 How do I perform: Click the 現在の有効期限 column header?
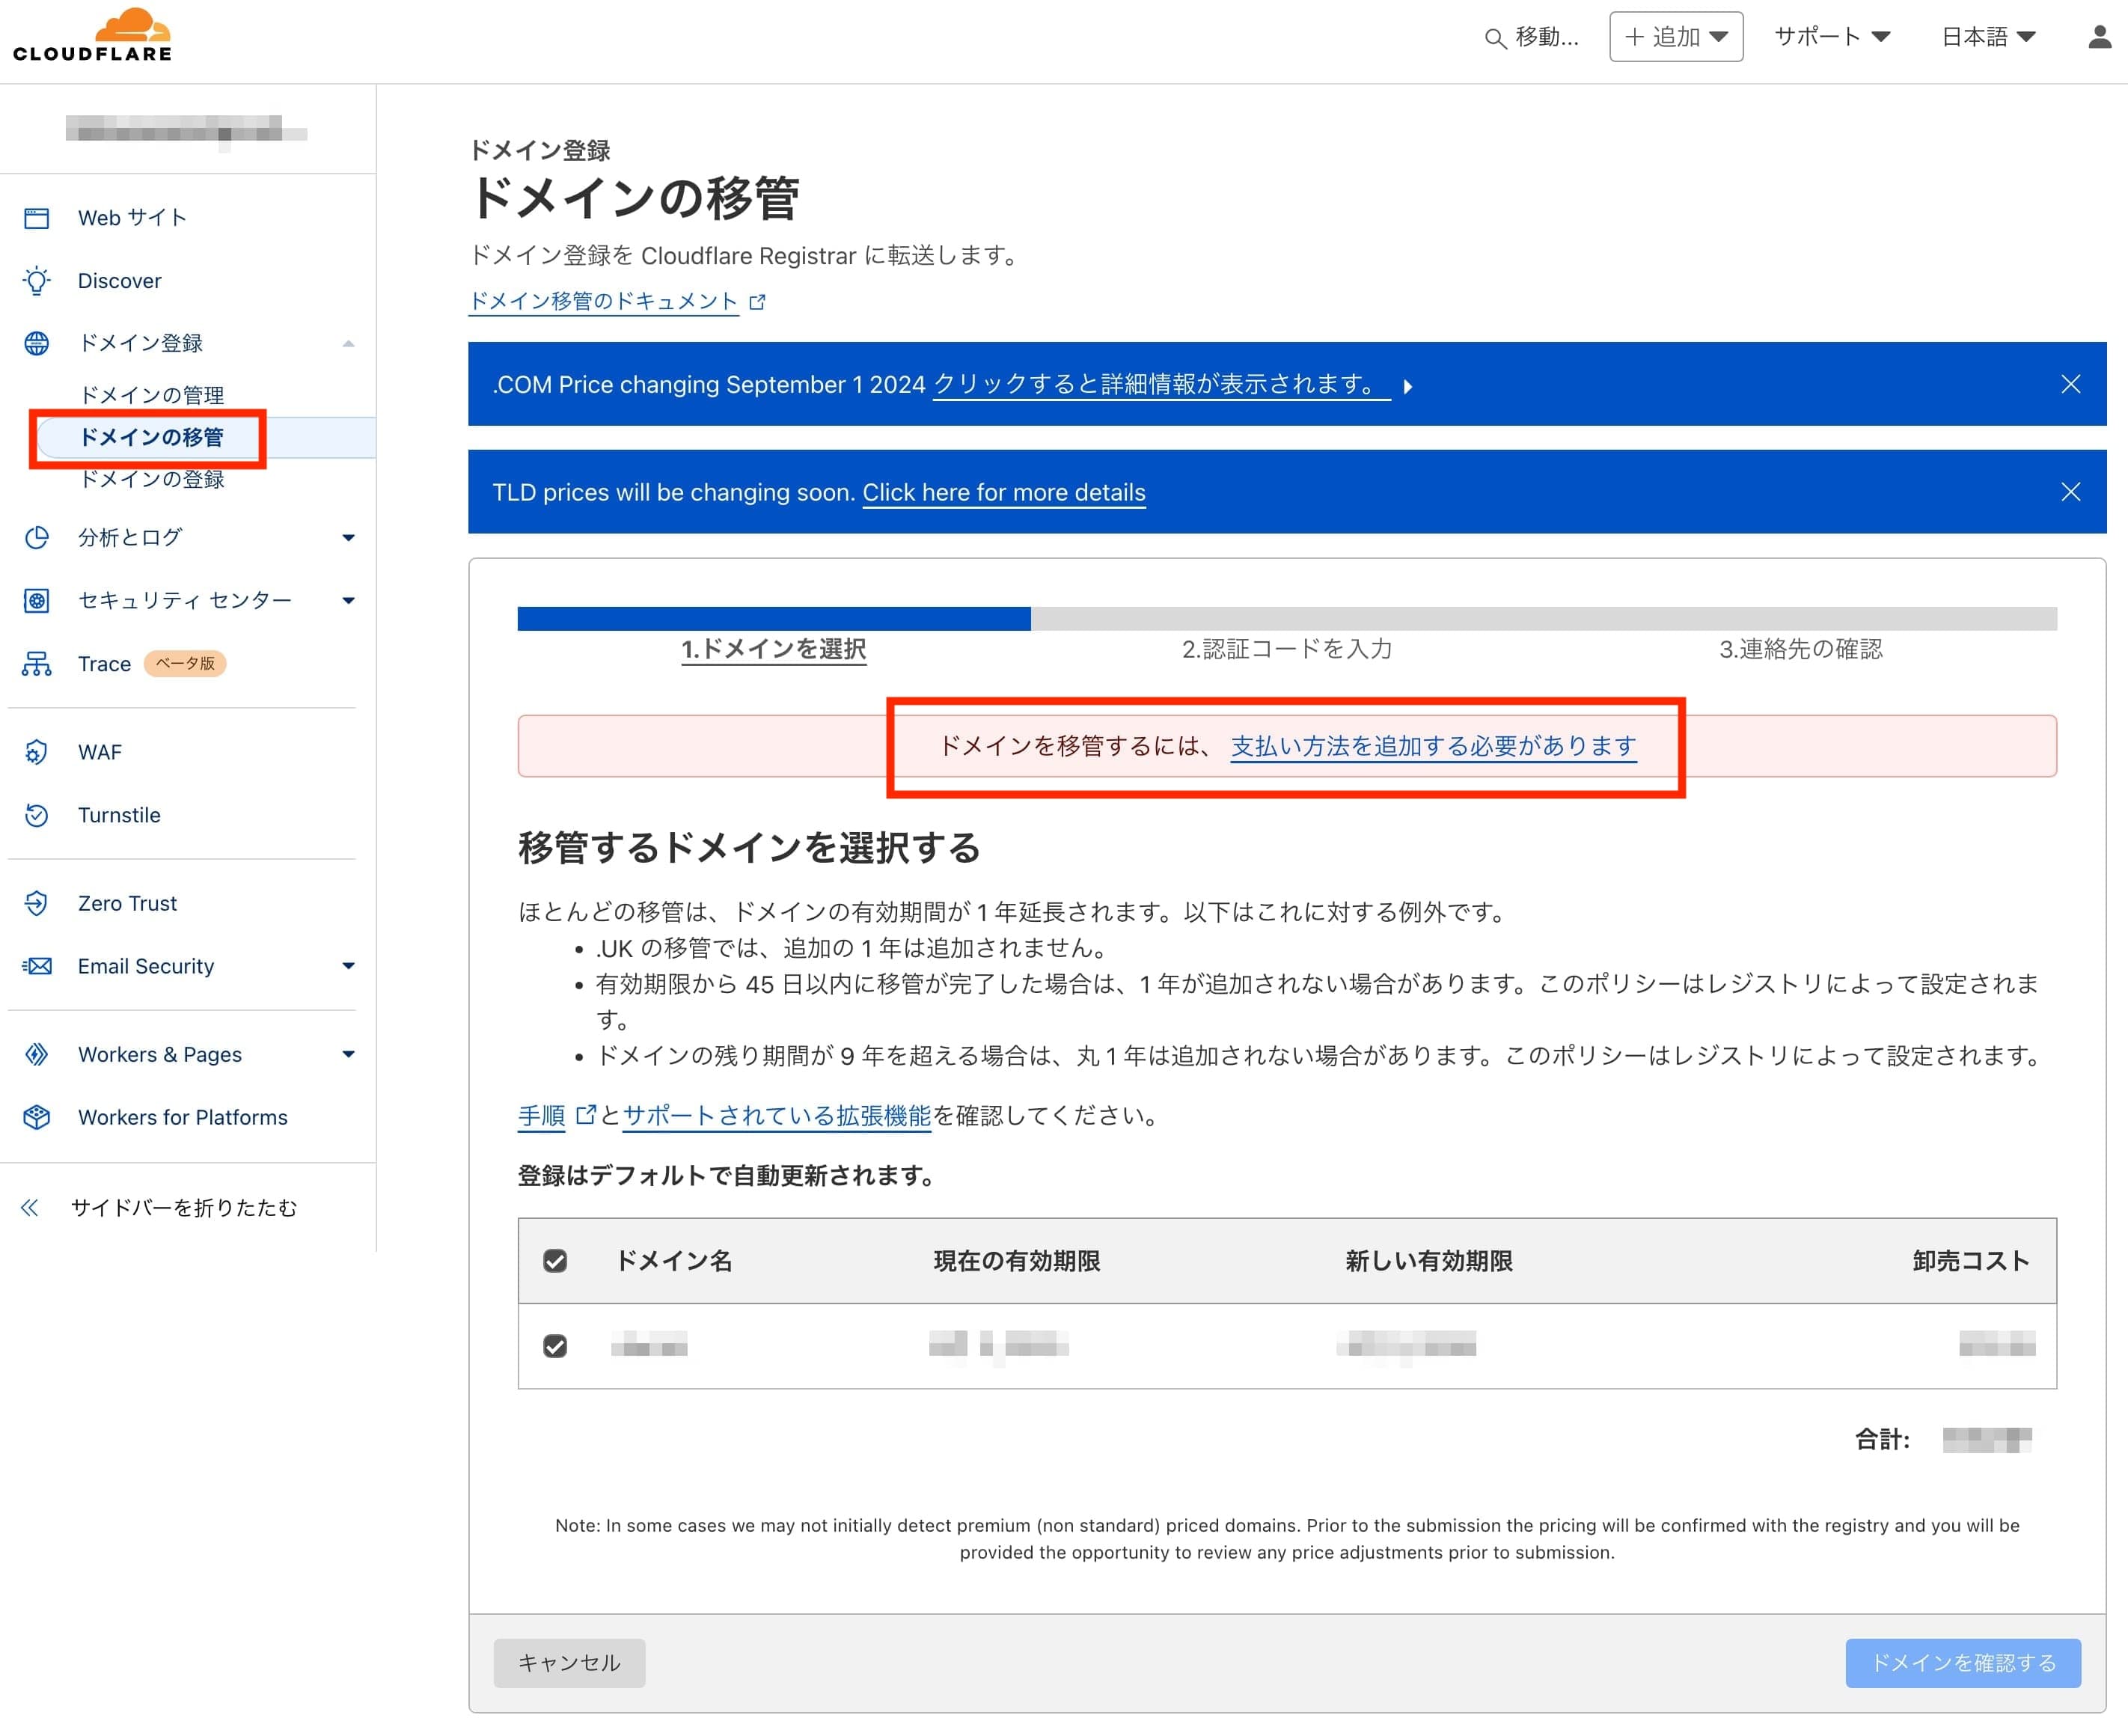[x=1017, y=1261]
